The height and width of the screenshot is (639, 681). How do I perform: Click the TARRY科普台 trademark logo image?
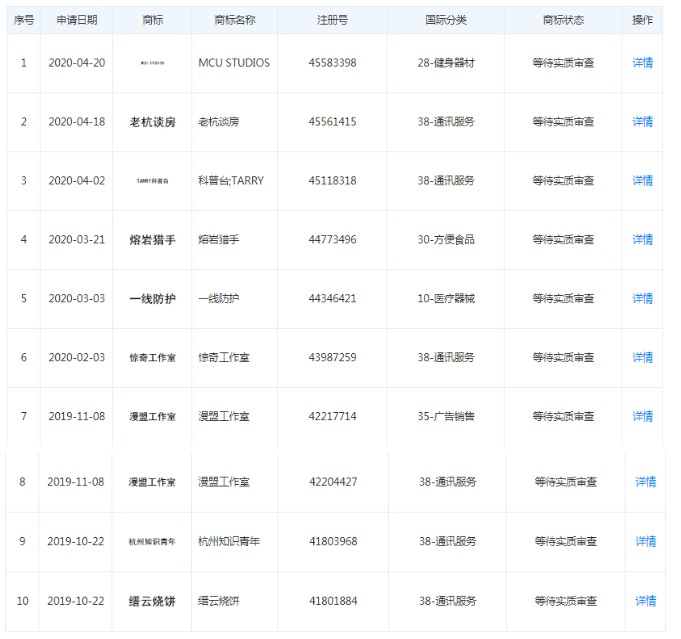[152, 181]
